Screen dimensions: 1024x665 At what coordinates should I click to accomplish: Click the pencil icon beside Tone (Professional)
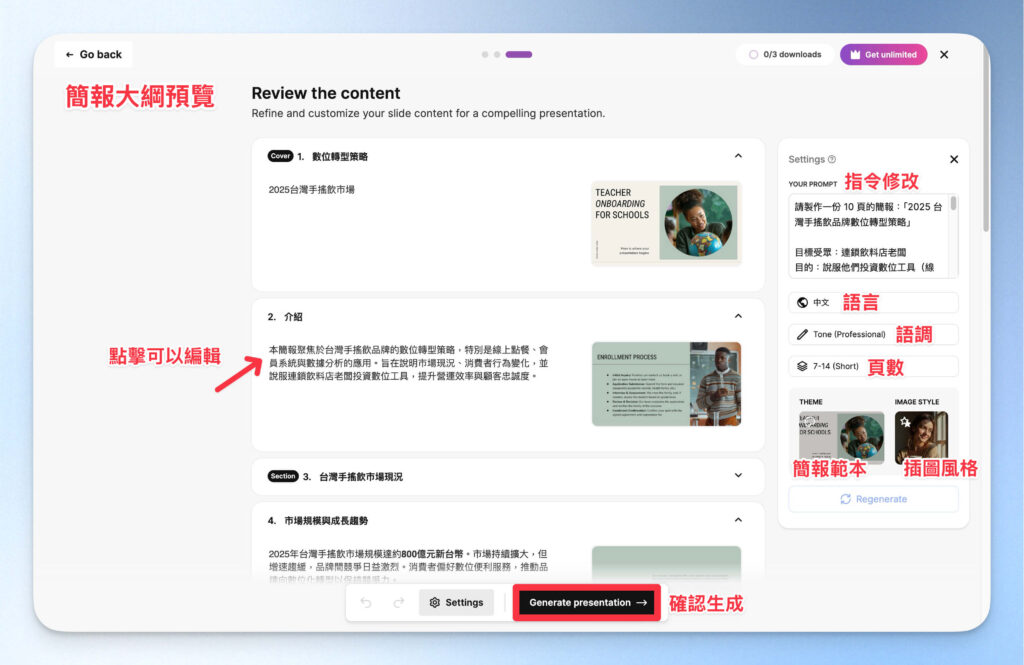click(802, 334)
